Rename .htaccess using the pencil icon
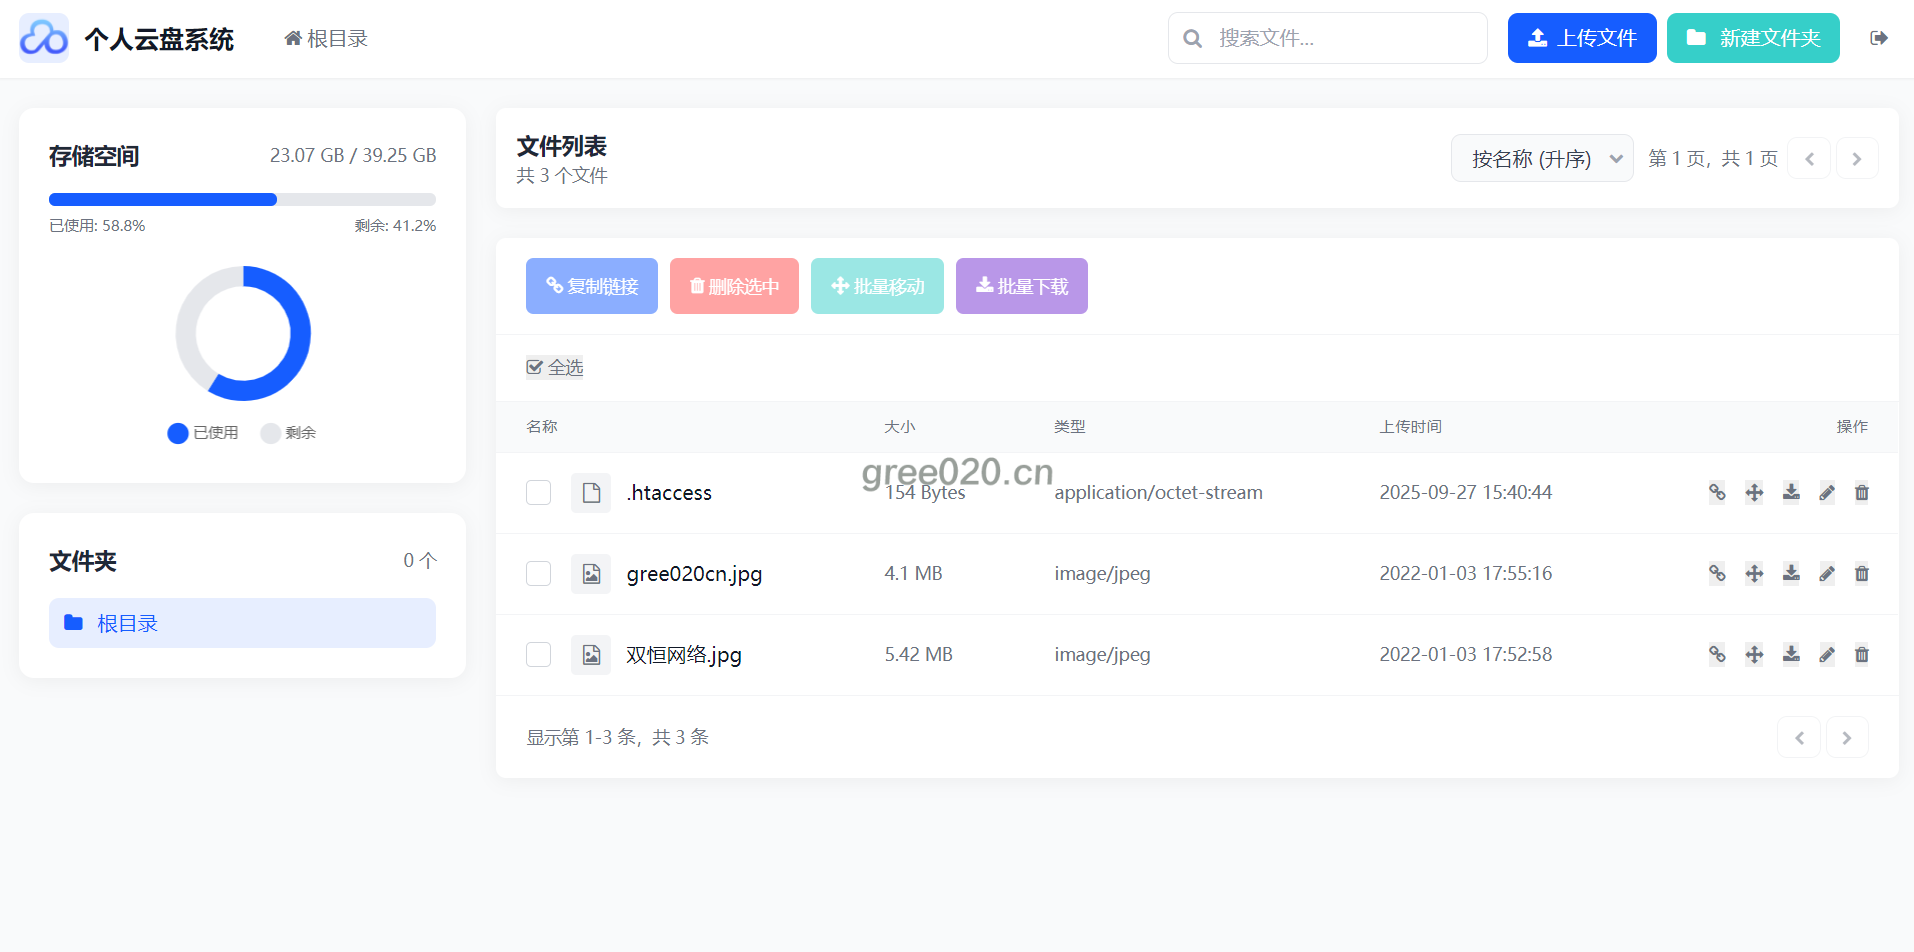The width and height of the screenshot is (1914, 952). (x=1827, y=492)
